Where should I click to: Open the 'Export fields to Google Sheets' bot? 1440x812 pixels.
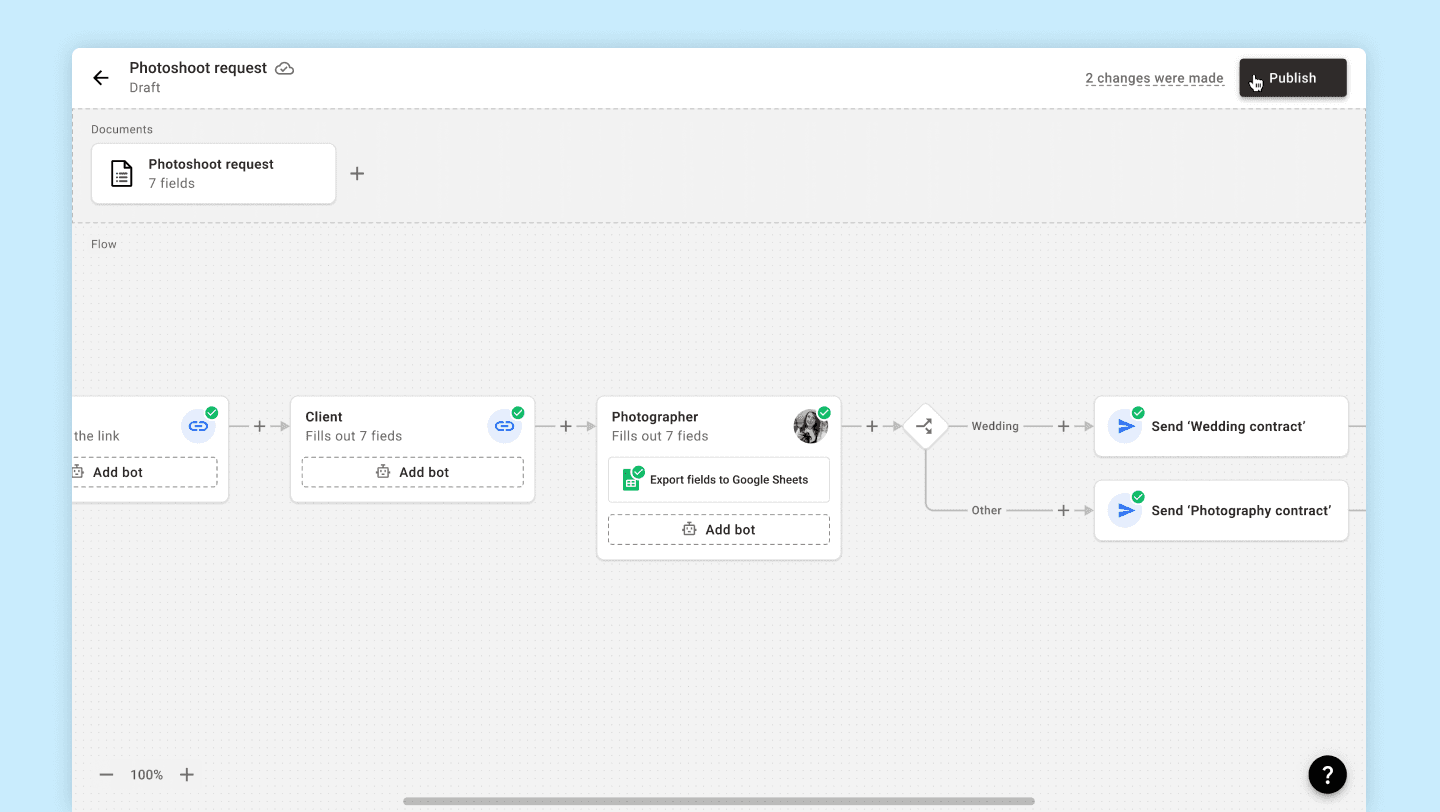[x=719, y=480]
